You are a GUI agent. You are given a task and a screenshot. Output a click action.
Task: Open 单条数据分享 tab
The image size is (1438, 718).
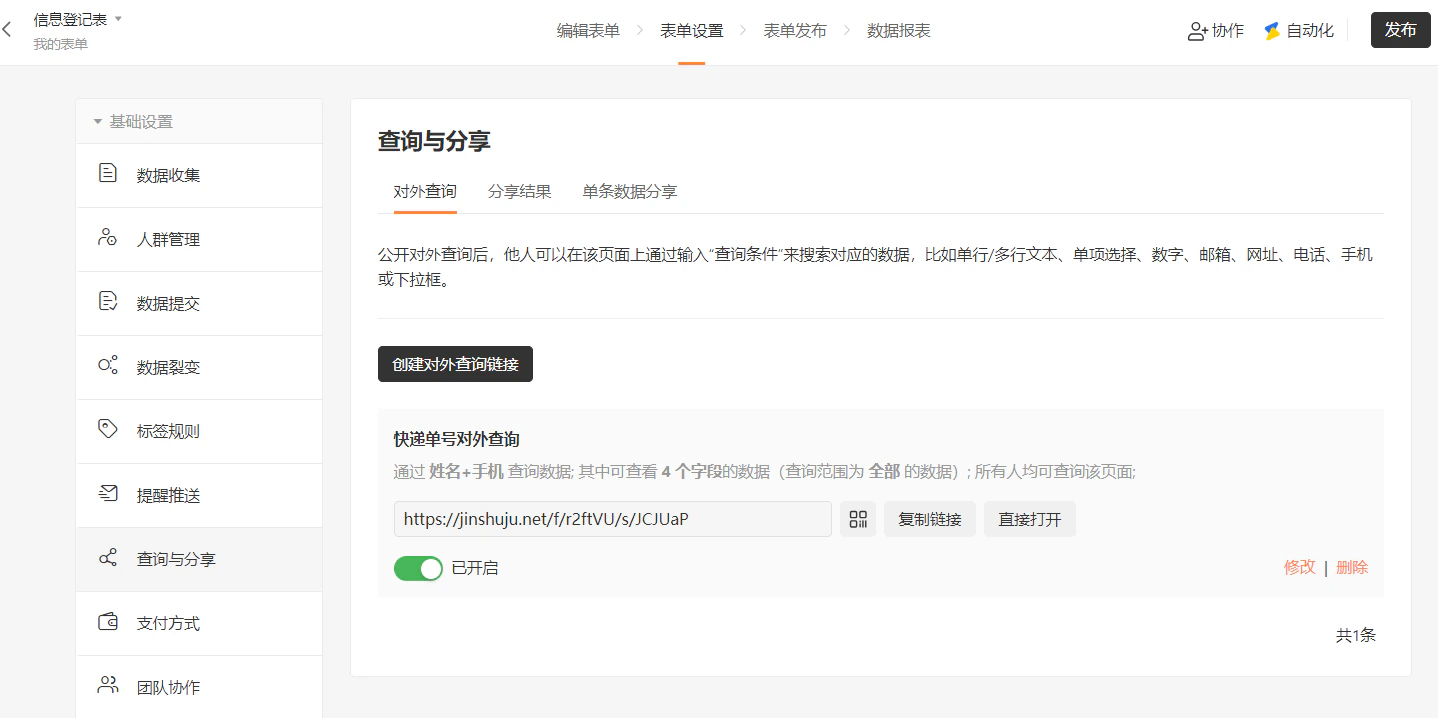click(630, 191)
